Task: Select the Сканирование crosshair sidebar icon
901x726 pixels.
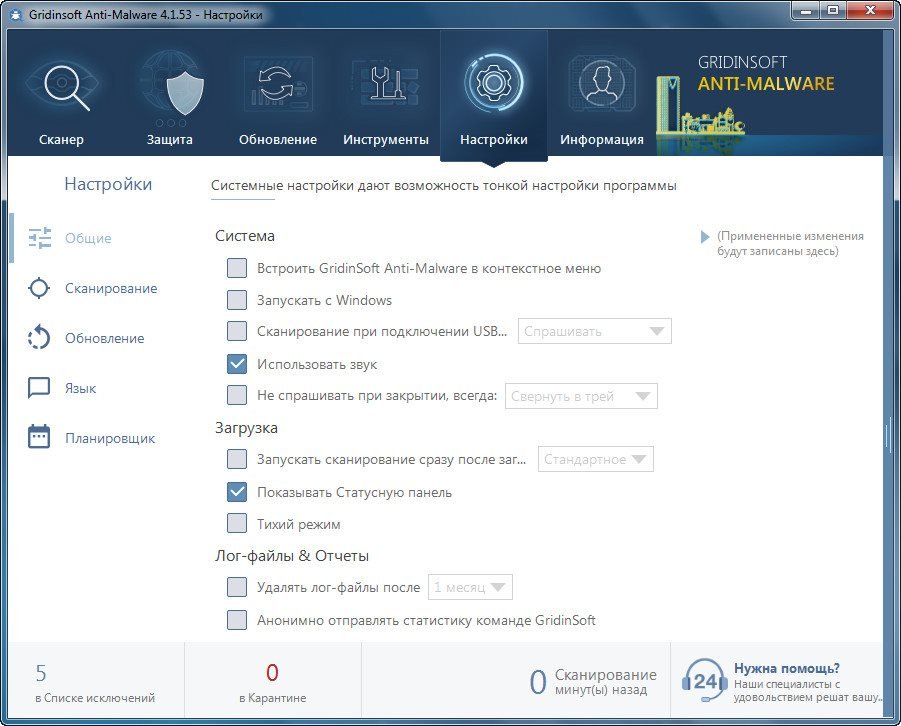Action: [39, 288]
